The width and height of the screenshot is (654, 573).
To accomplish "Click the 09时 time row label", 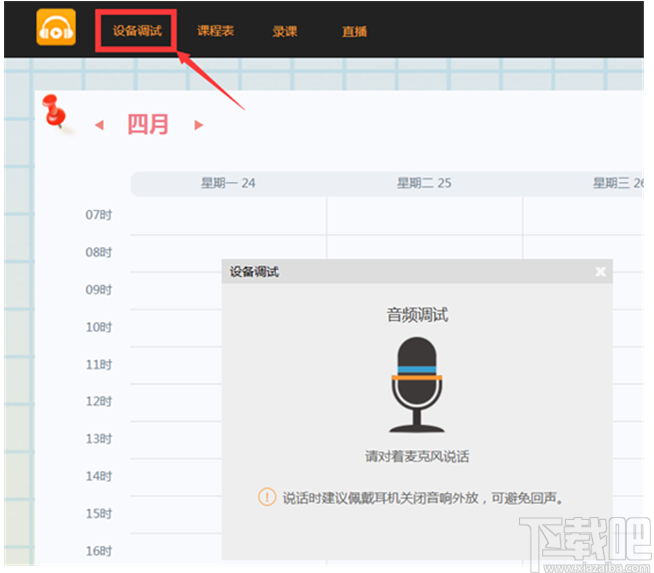I will pos(99,290).
